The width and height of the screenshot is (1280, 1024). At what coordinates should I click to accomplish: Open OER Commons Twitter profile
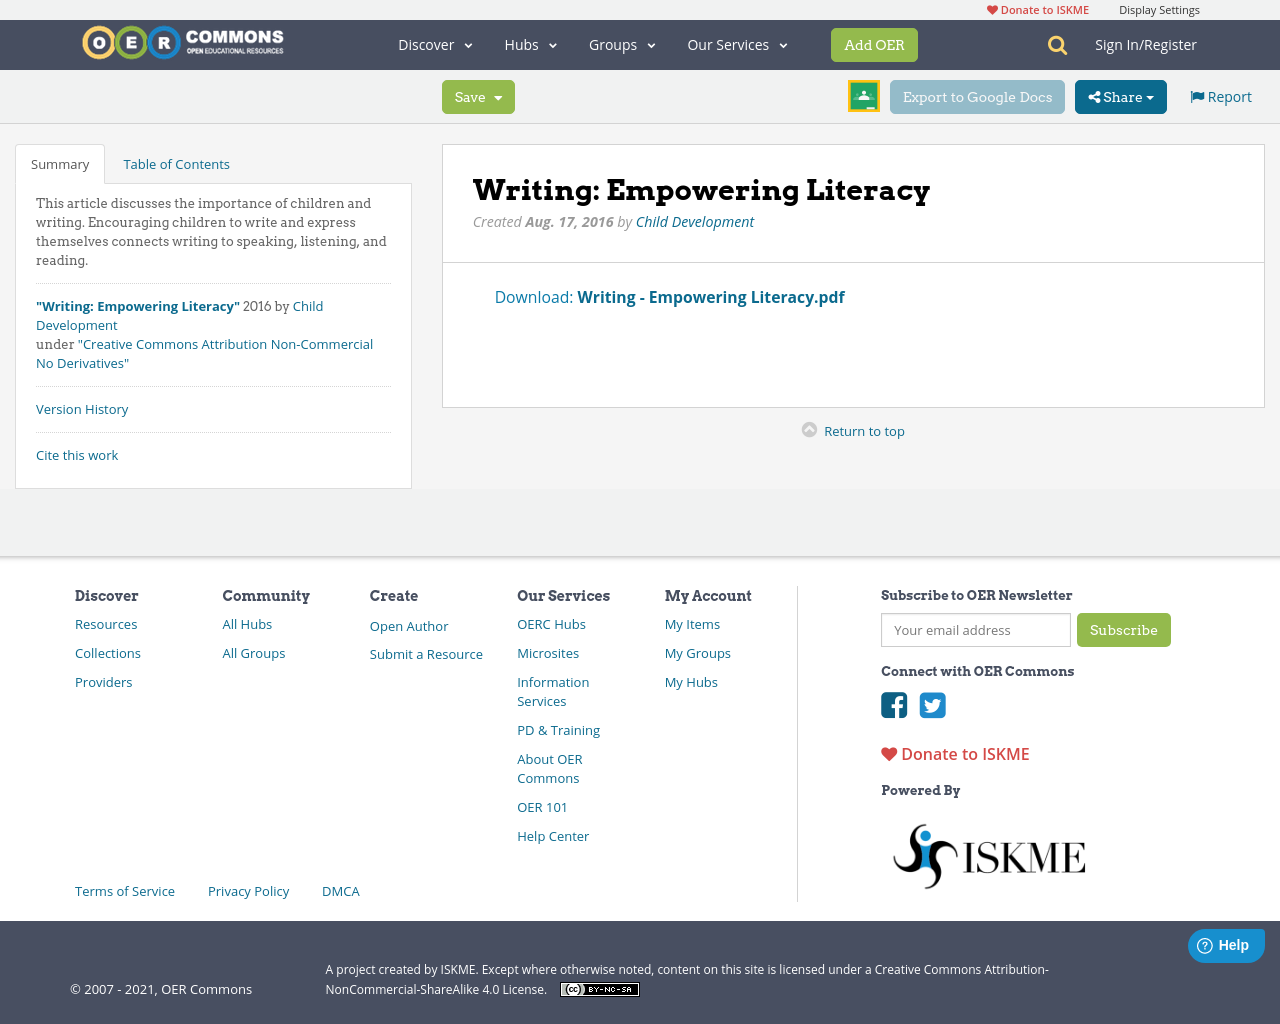tap(932, 706)
